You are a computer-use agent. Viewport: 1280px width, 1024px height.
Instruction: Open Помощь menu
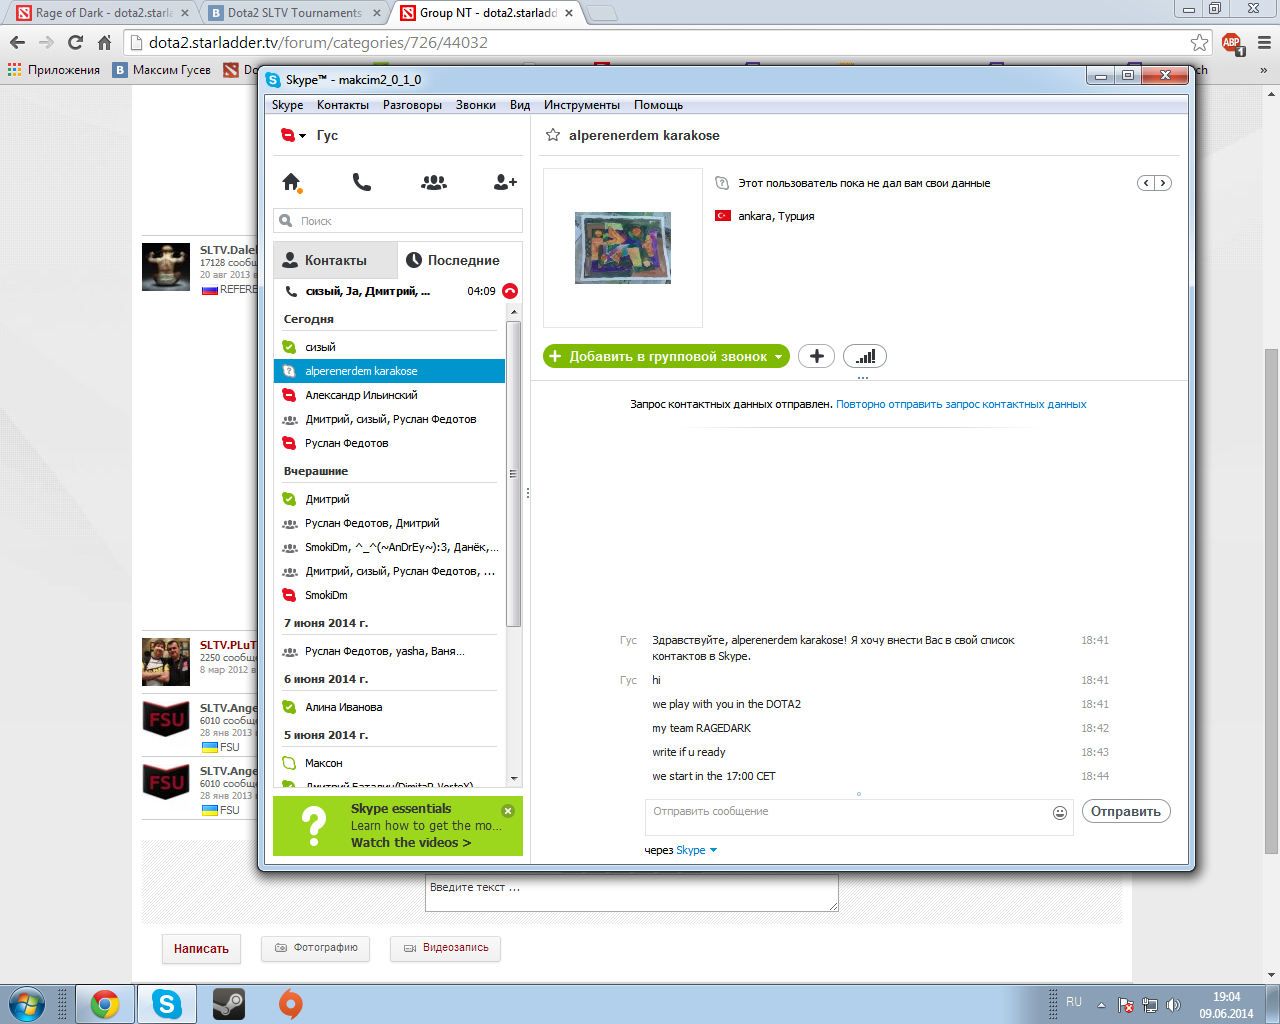[658, 105]
